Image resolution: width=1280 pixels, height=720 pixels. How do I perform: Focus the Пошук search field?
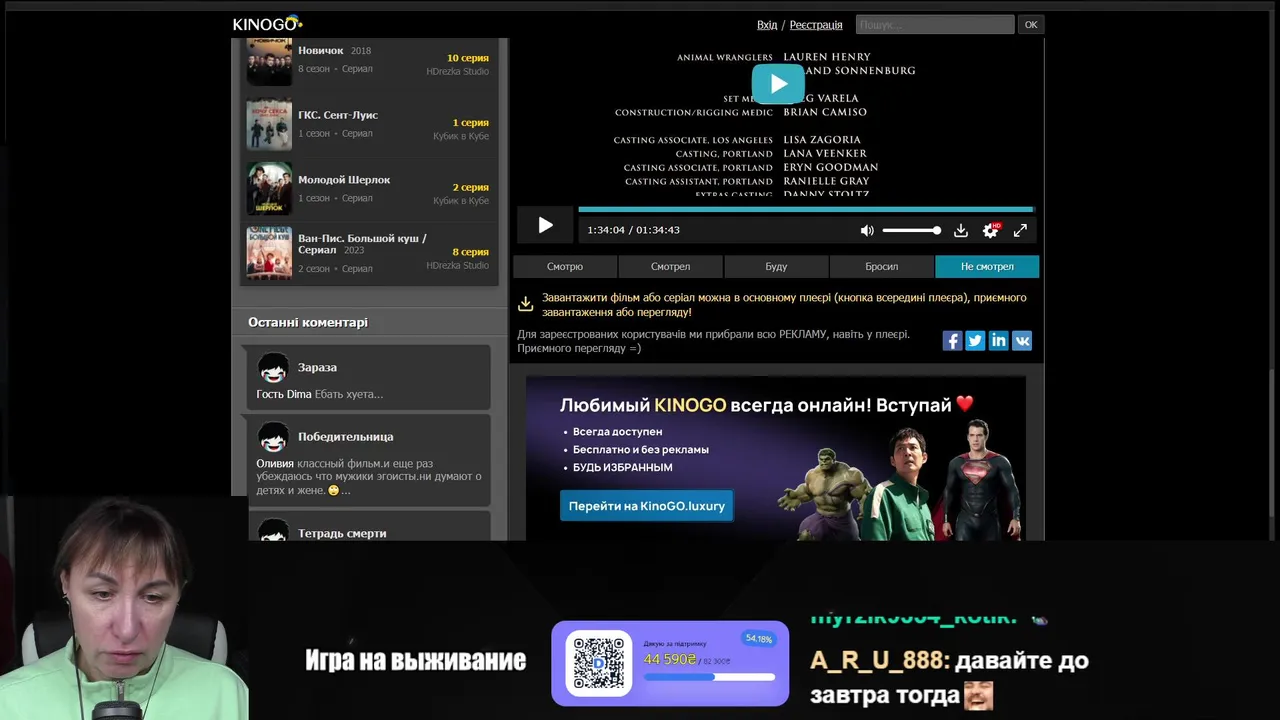pyautogui.click(x=934, y=25)
